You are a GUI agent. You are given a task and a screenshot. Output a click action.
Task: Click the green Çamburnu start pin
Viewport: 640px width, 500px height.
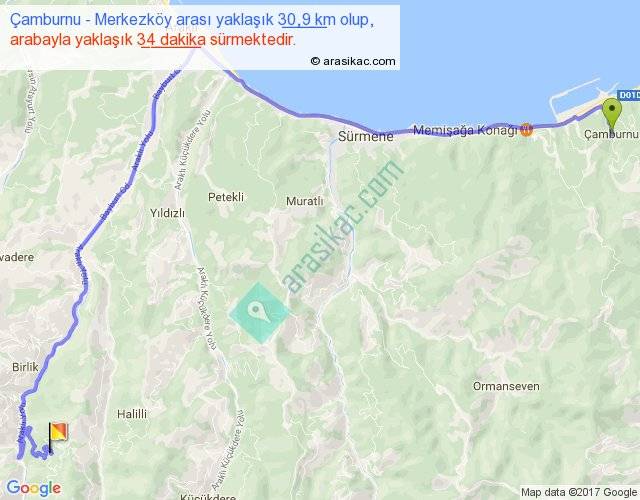pos(612,114)
